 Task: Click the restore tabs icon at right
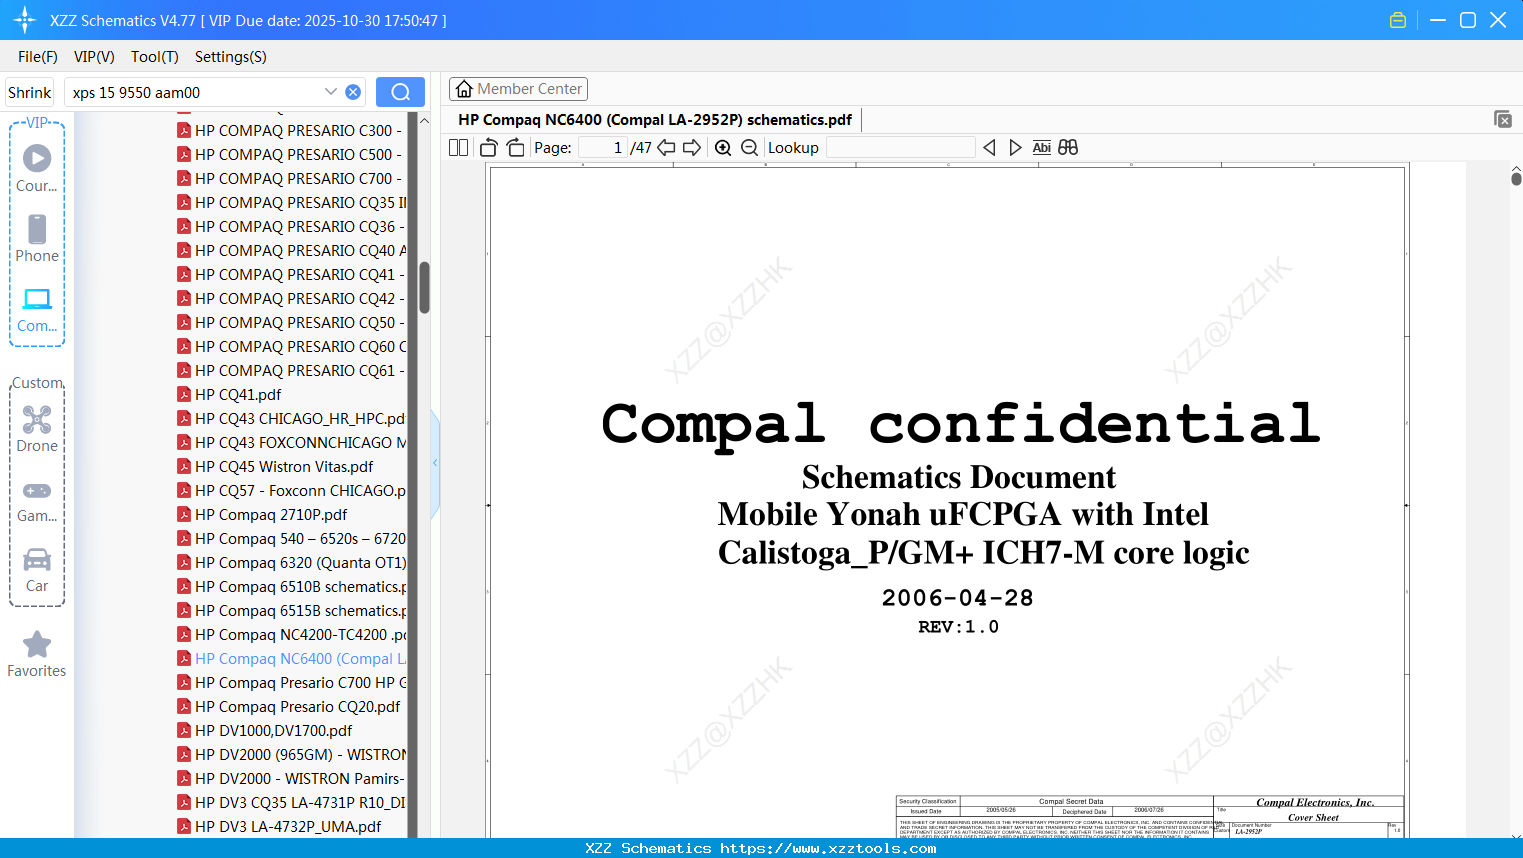(1503, 119)
